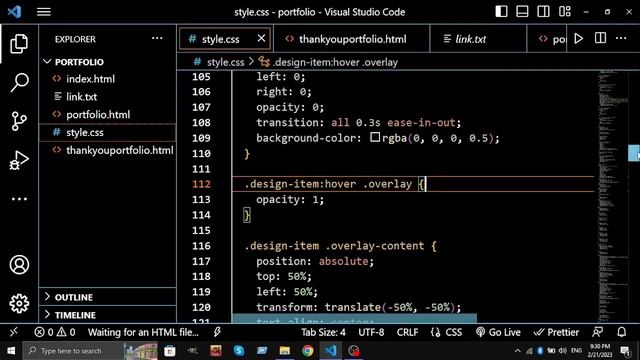640x360 pixels.
Task: Select the style.css editor tab
Action: tap(225, 39)
